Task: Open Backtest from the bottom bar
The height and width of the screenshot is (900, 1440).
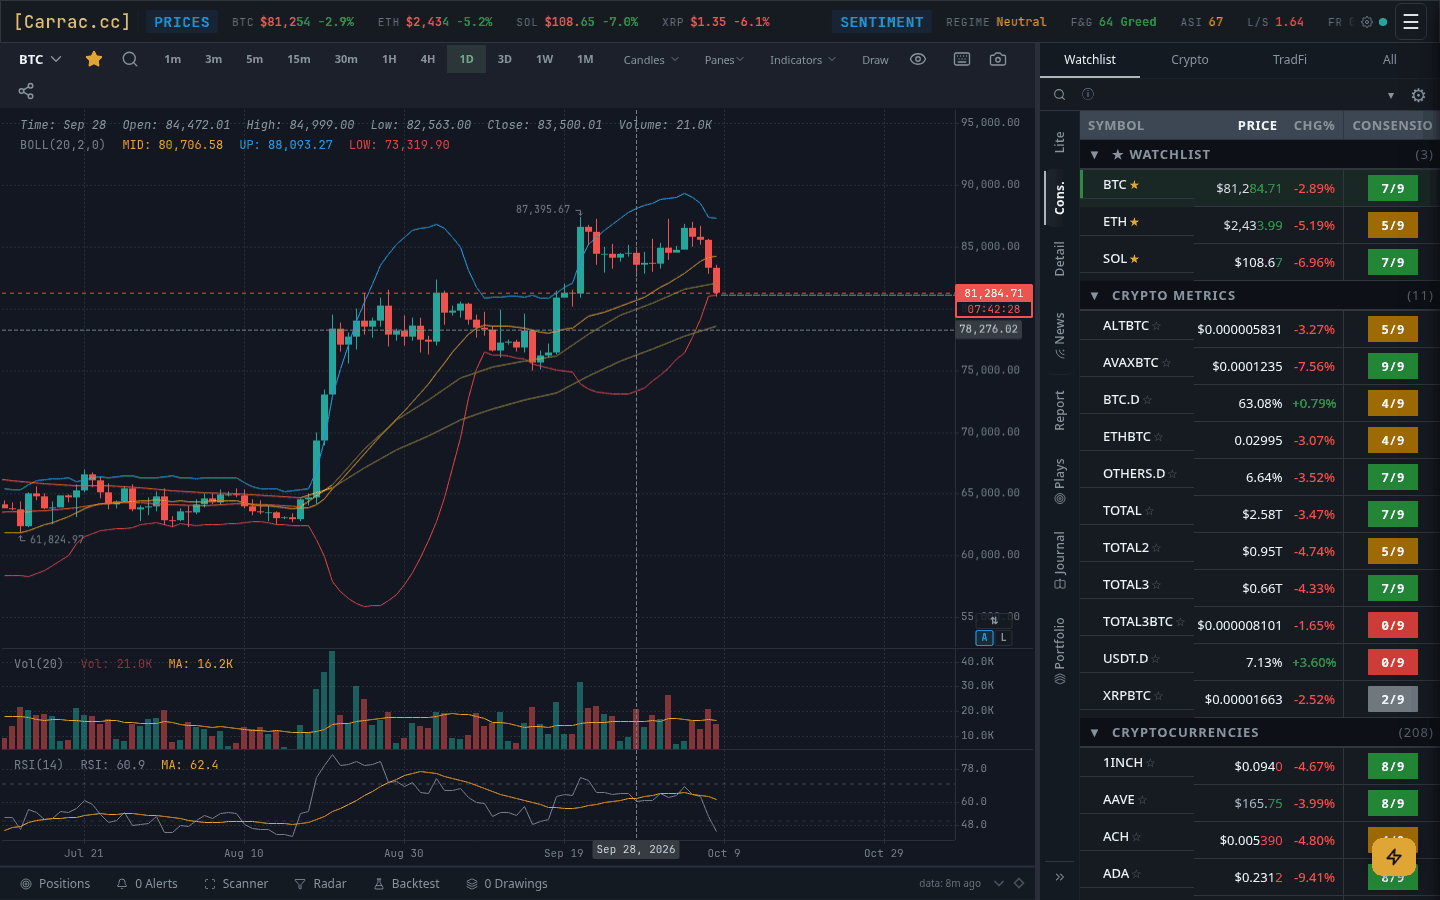Action: click(407, 884)
